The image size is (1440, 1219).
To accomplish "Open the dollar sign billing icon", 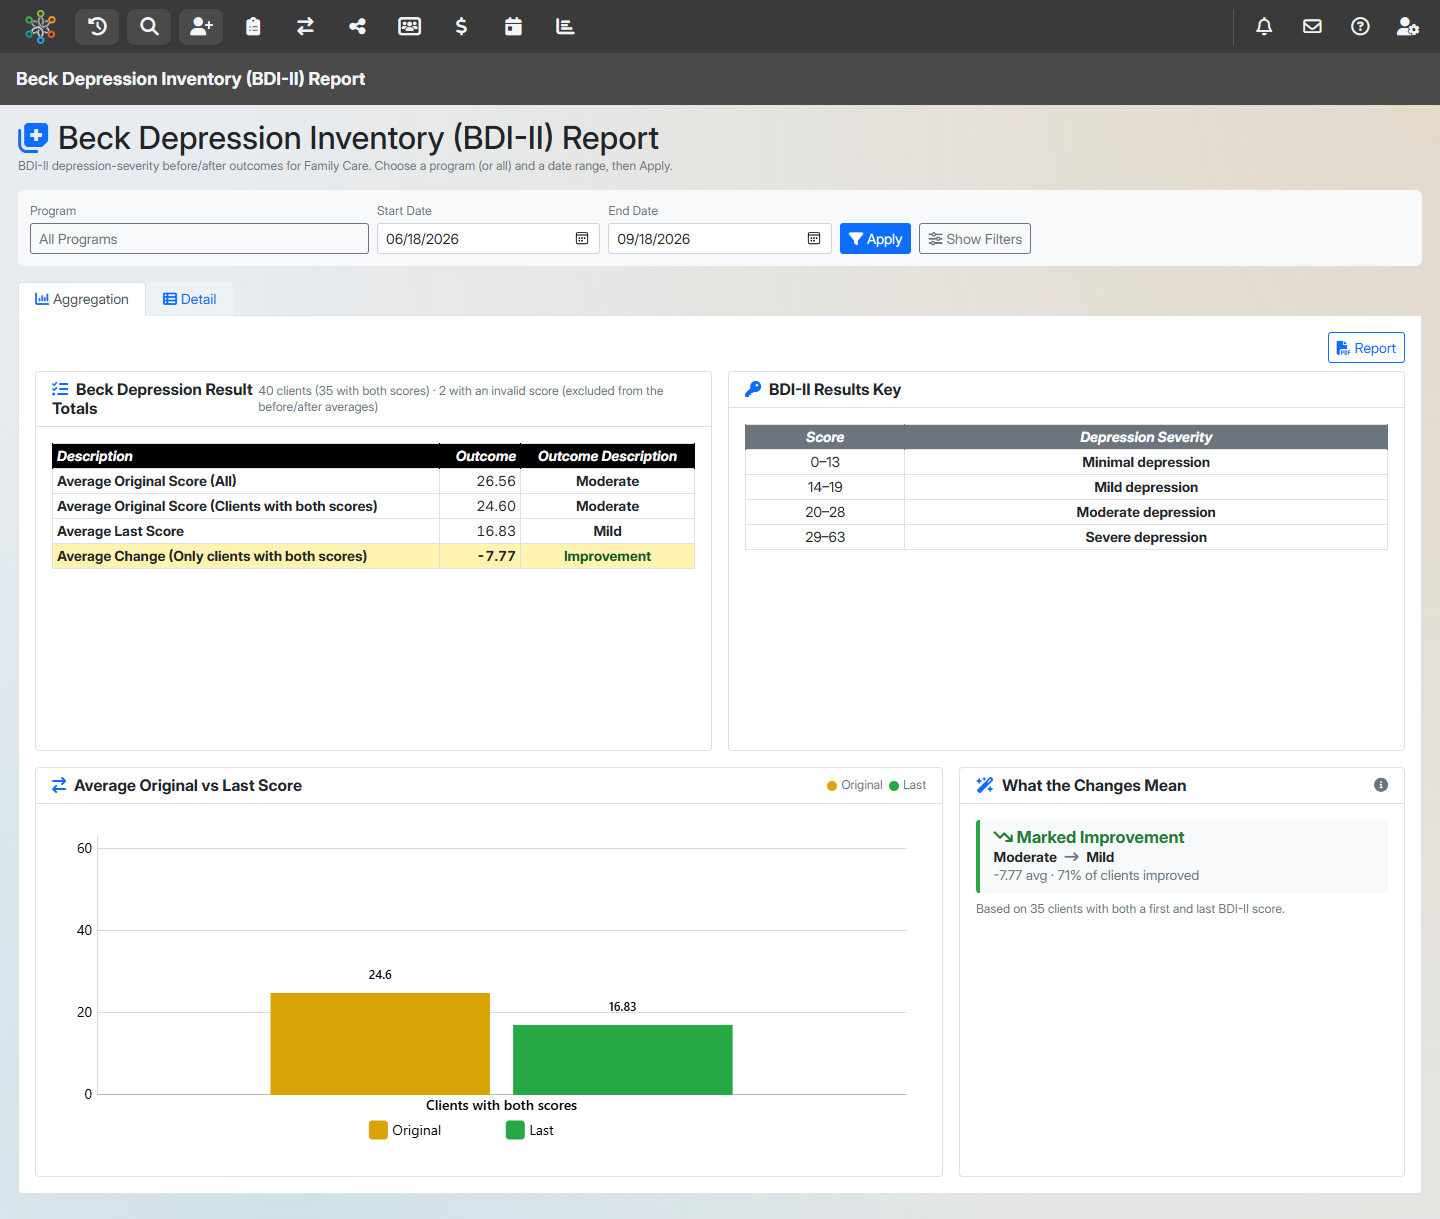I will 461,27.
